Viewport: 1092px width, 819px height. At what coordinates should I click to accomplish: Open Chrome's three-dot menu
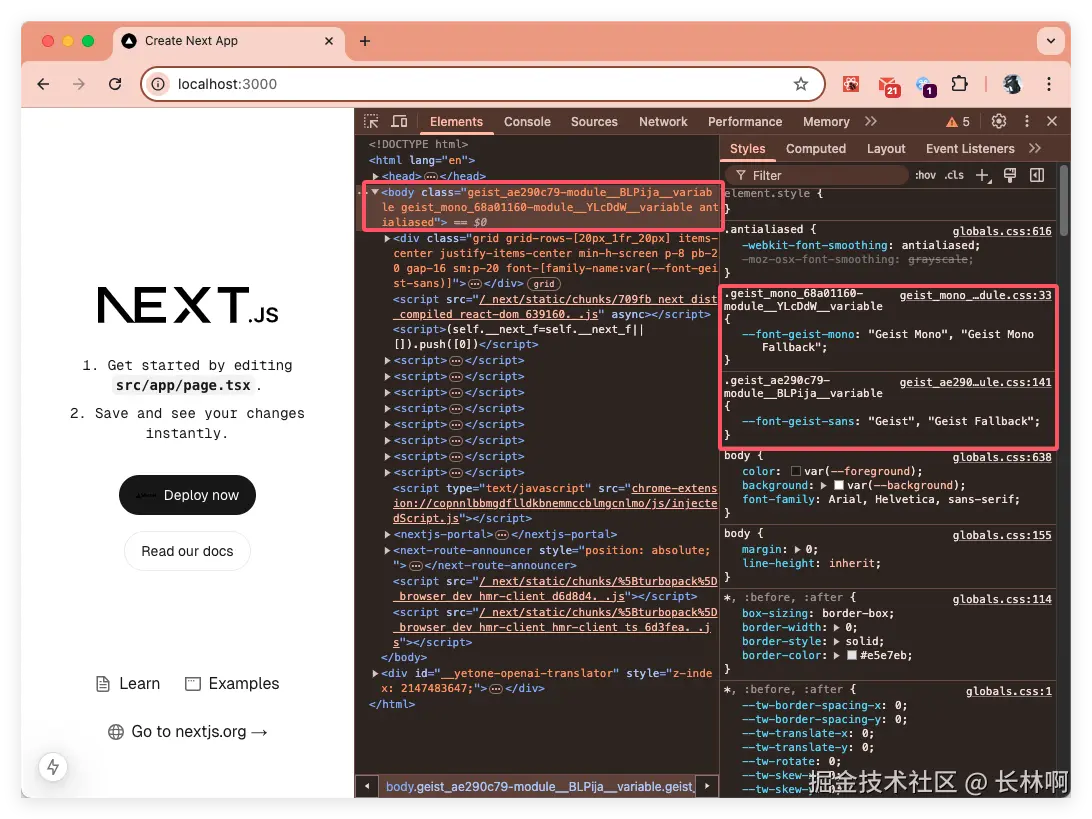click(x=1049, y=84)
